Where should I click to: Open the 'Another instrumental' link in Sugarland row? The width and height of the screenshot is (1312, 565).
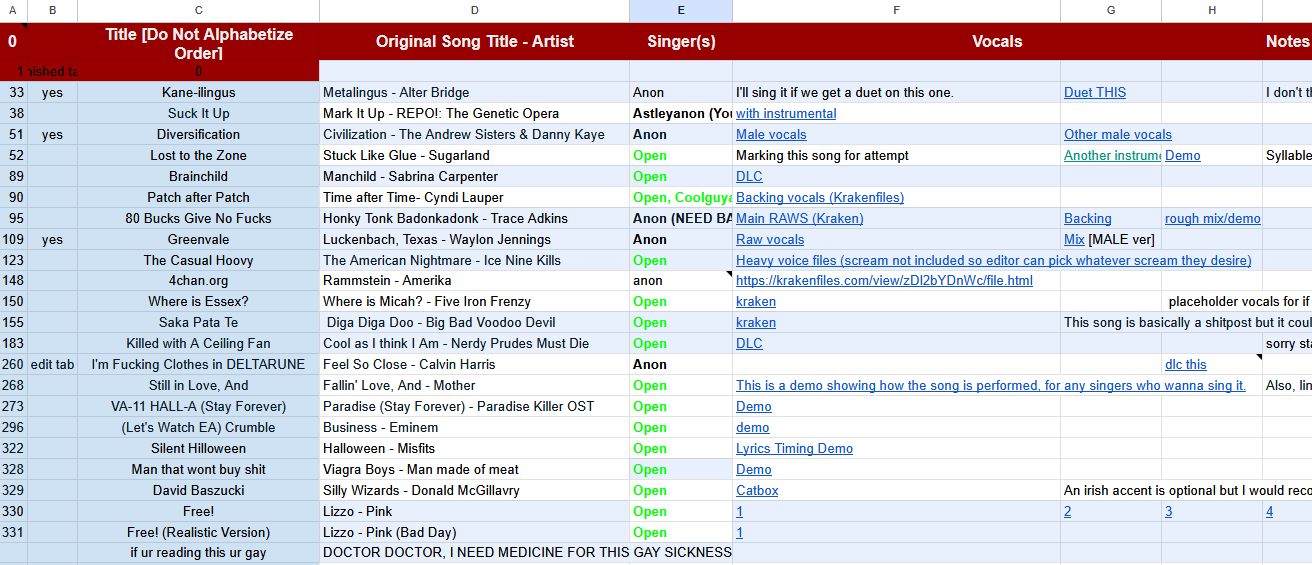1112,155
